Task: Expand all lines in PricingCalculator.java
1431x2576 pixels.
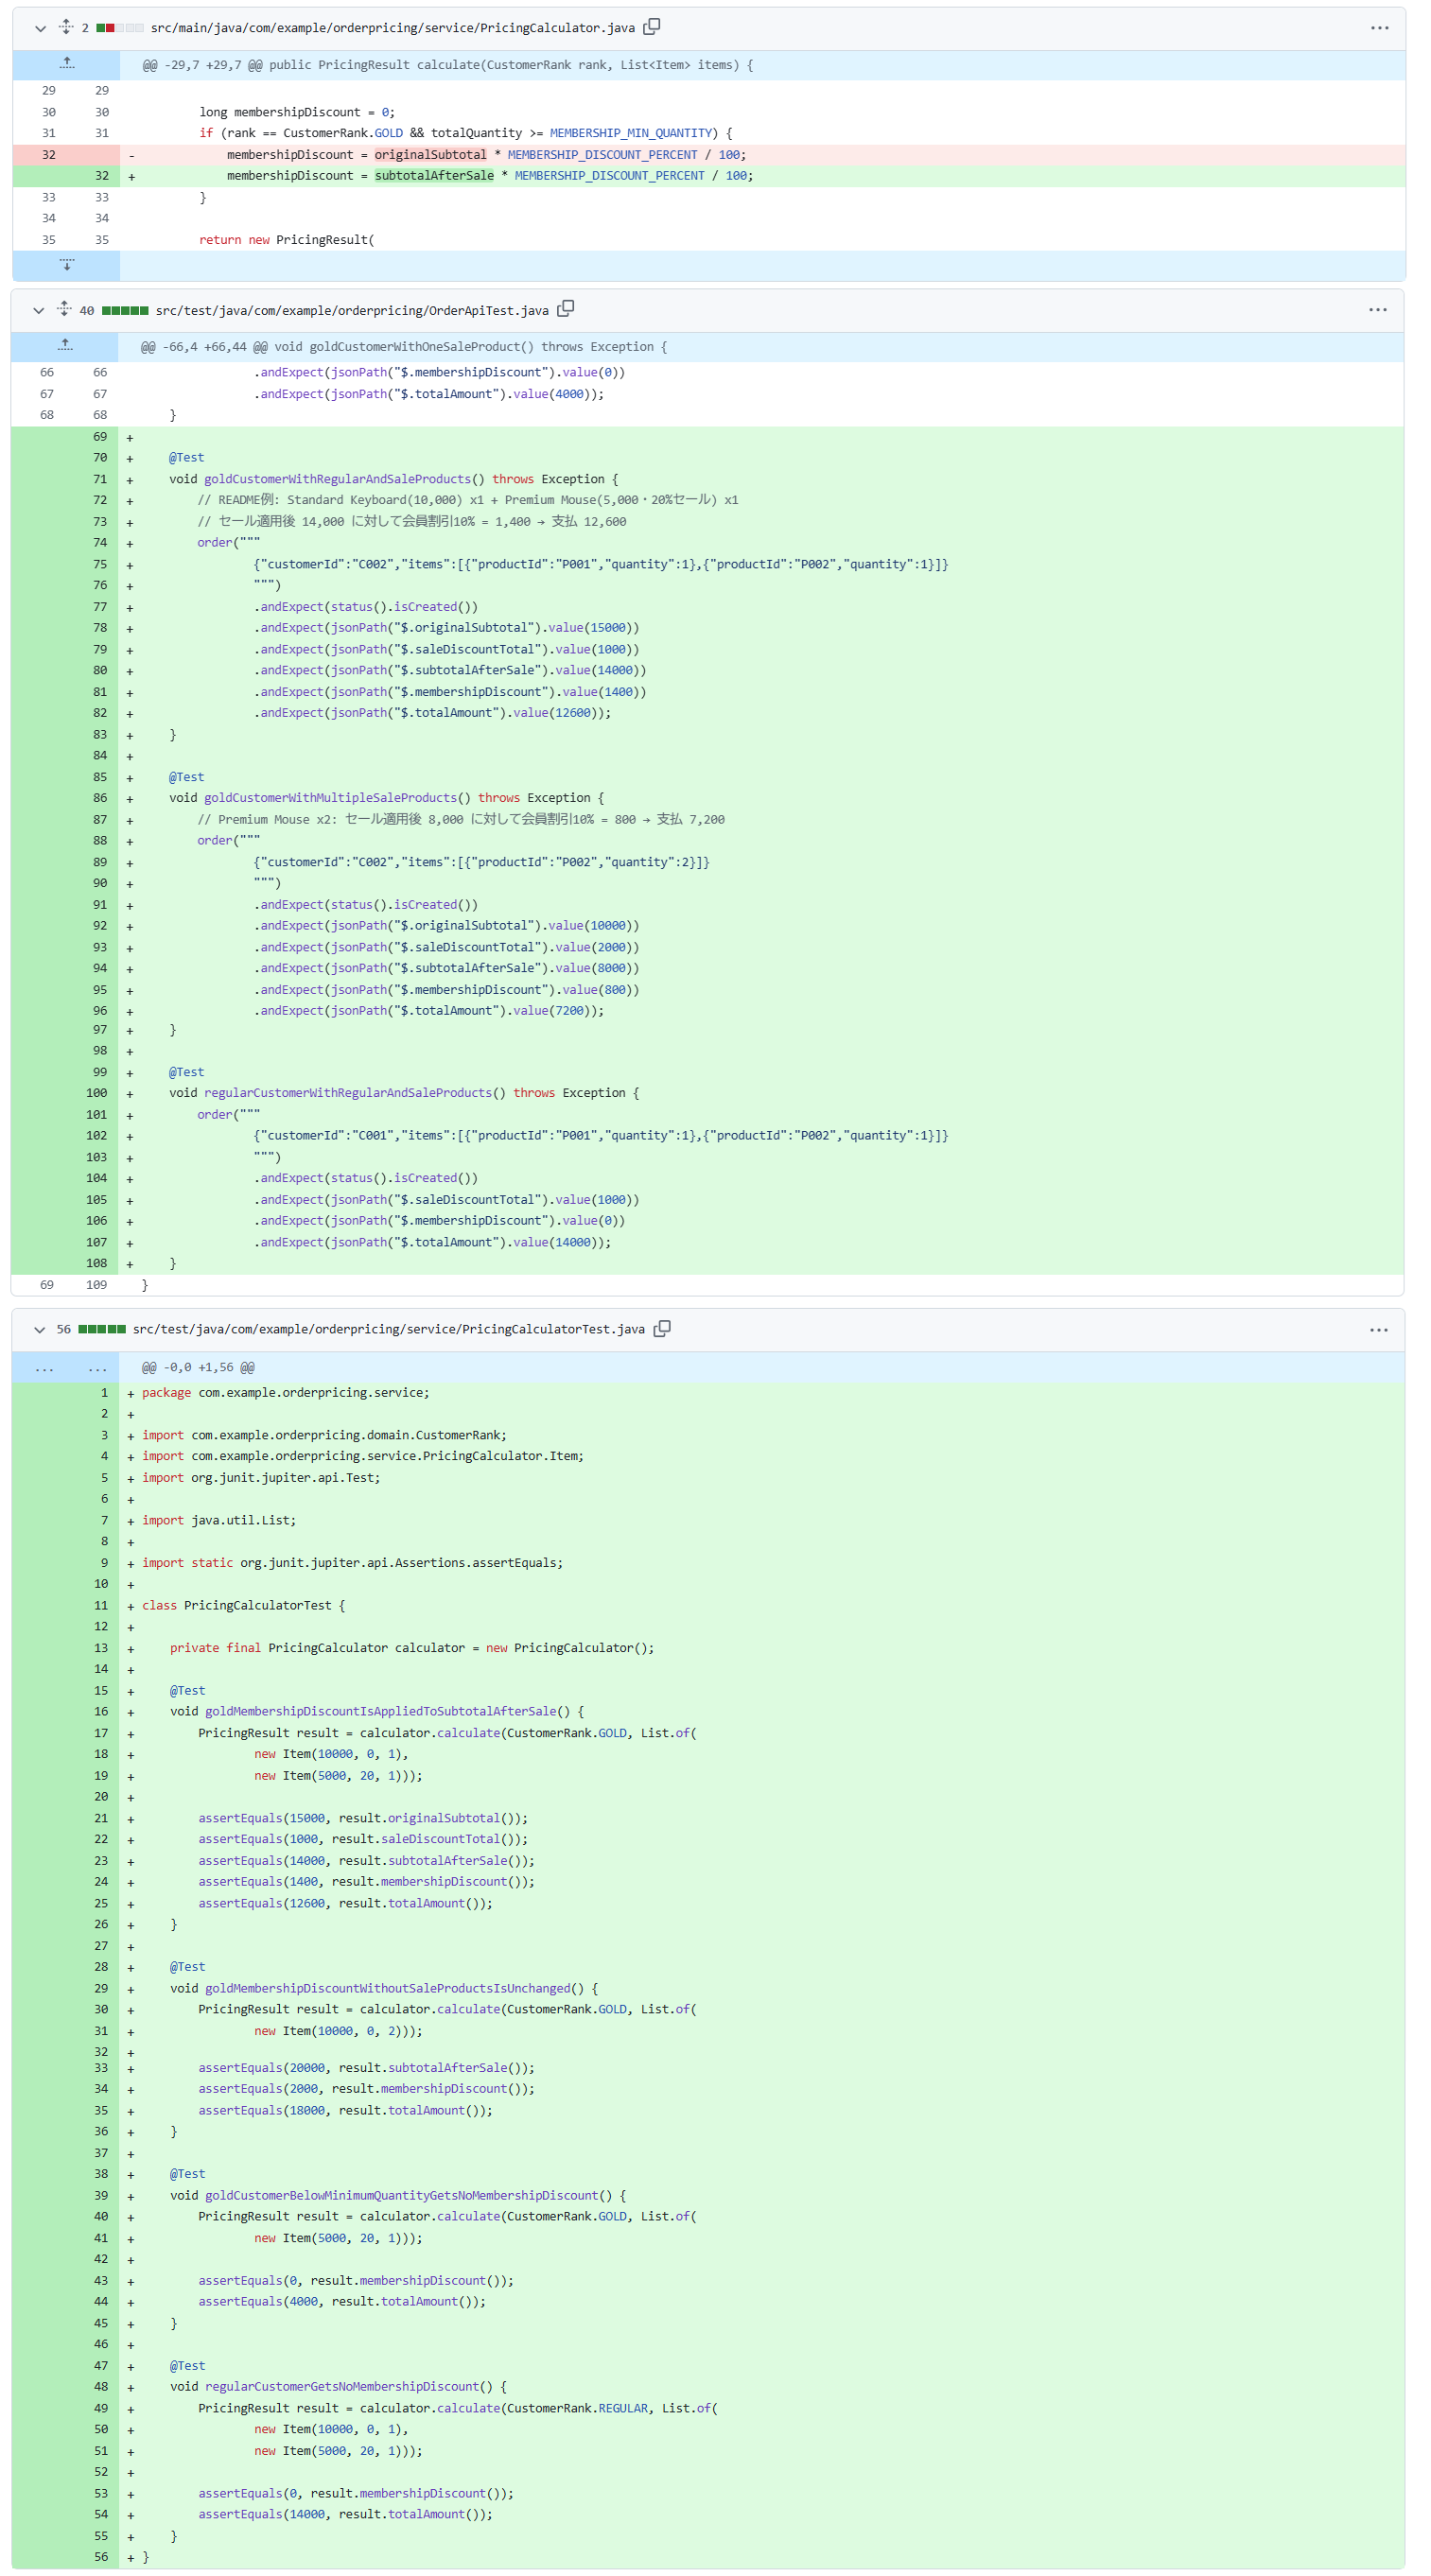Action: [x=66, y=28]
